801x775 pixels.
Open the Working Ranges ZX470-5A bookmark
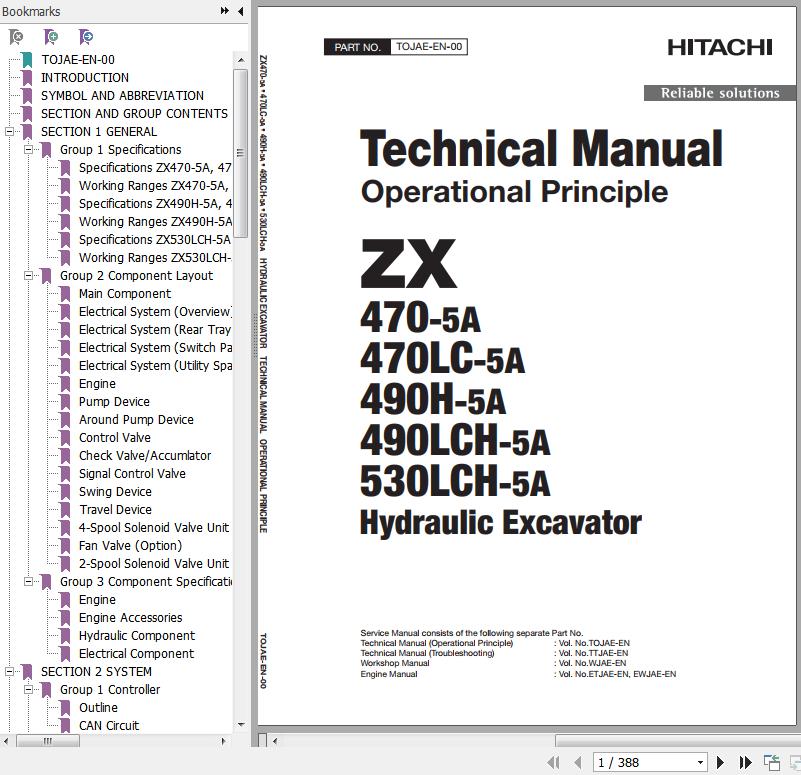coord(154,185)
